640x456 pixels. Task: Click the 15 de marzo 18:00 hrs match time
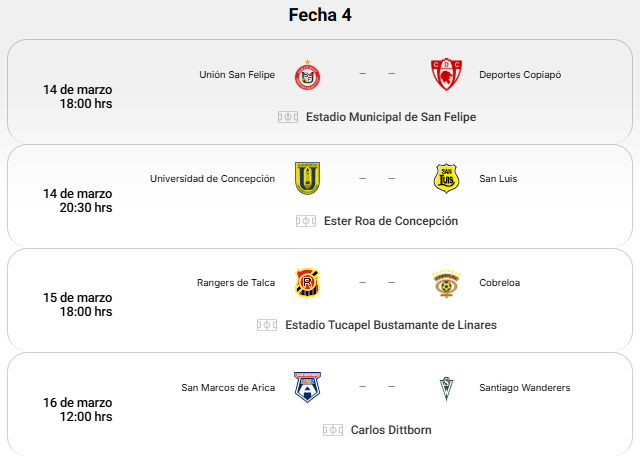pyautogui.click(x=78, y=305)
